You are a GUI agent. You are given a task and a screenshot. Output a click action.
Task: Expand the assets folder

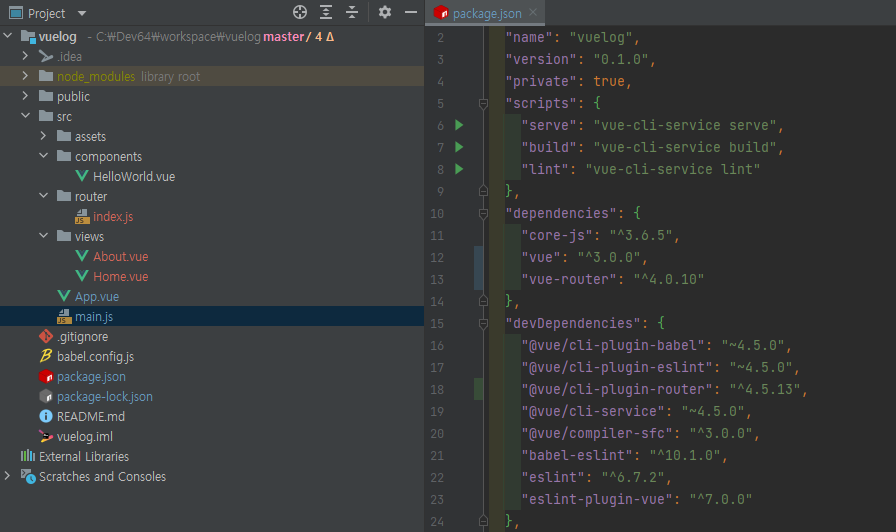click(x=43, y=136)
